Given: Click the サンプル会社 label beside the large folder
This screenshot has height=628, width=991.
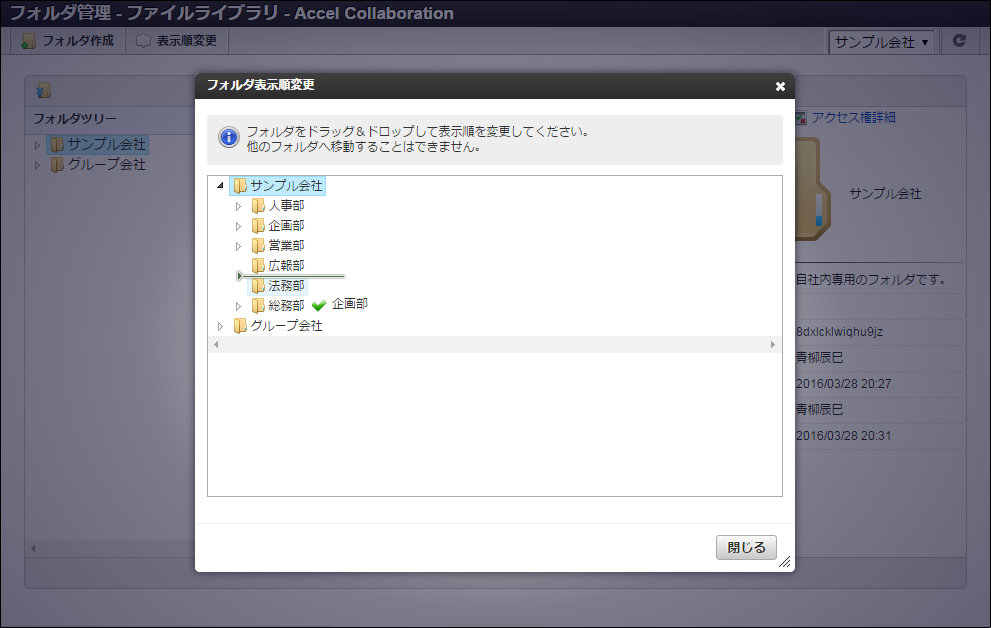Looking at the screenshot, I should [885, 194].
